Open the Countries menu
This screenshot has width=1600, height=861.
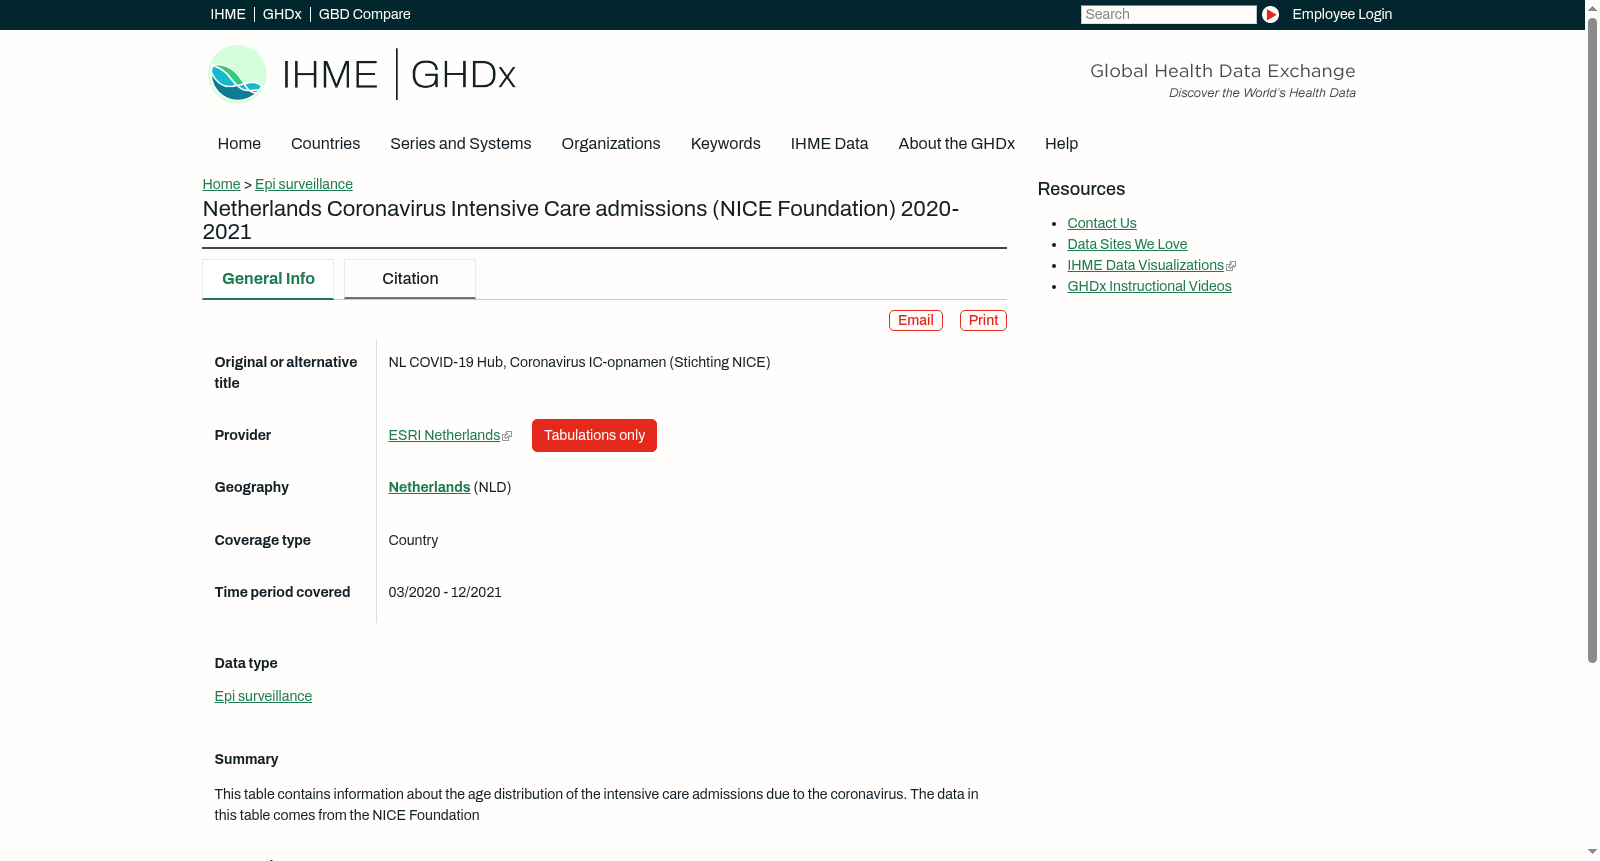[x=325, y=143]
